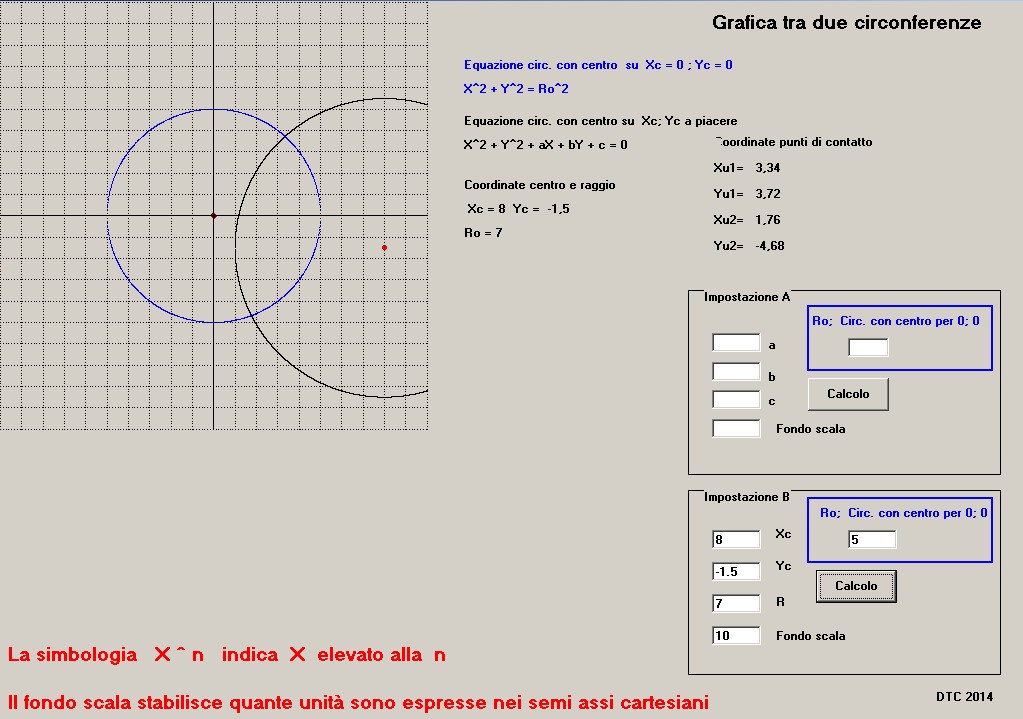
Task: Click the empty Ro field in Impostazione A
Action: 868,348
